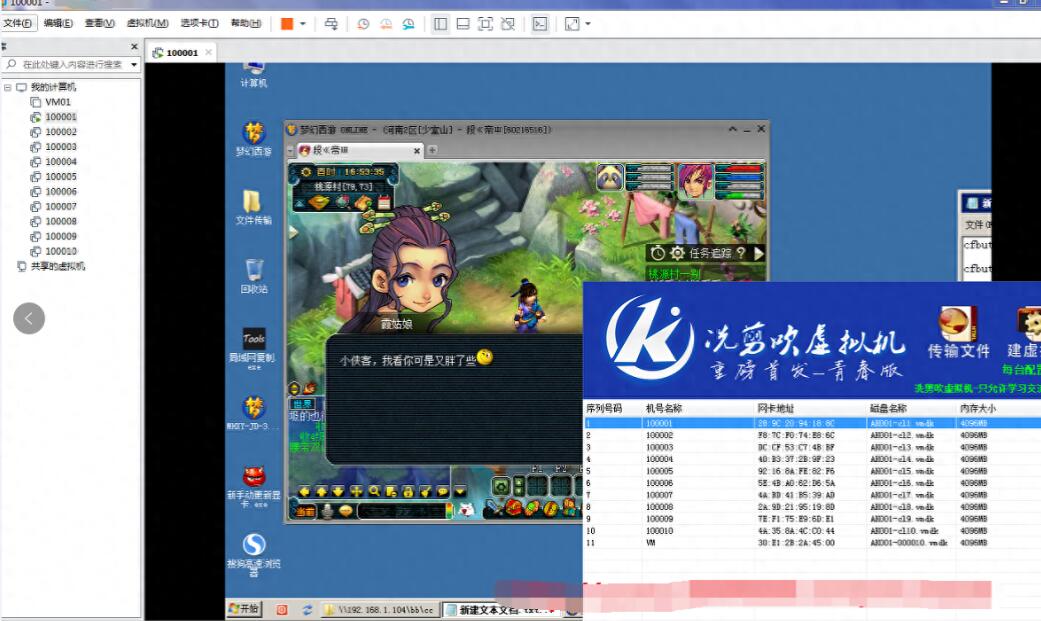Open the library search dropdown arrow
Screen dimensions: 1041x621
[134, 64]
